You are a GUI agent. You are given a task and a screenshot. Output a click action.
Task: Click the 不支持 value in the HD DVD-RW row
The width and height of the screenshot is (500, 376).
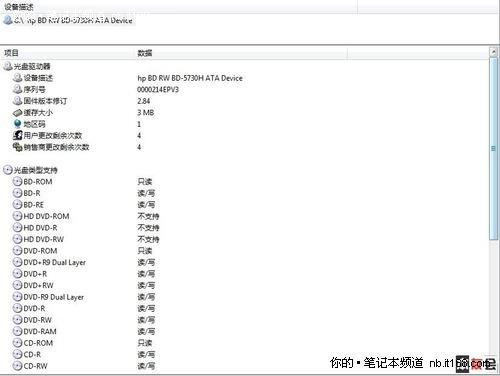coord(148,239)
